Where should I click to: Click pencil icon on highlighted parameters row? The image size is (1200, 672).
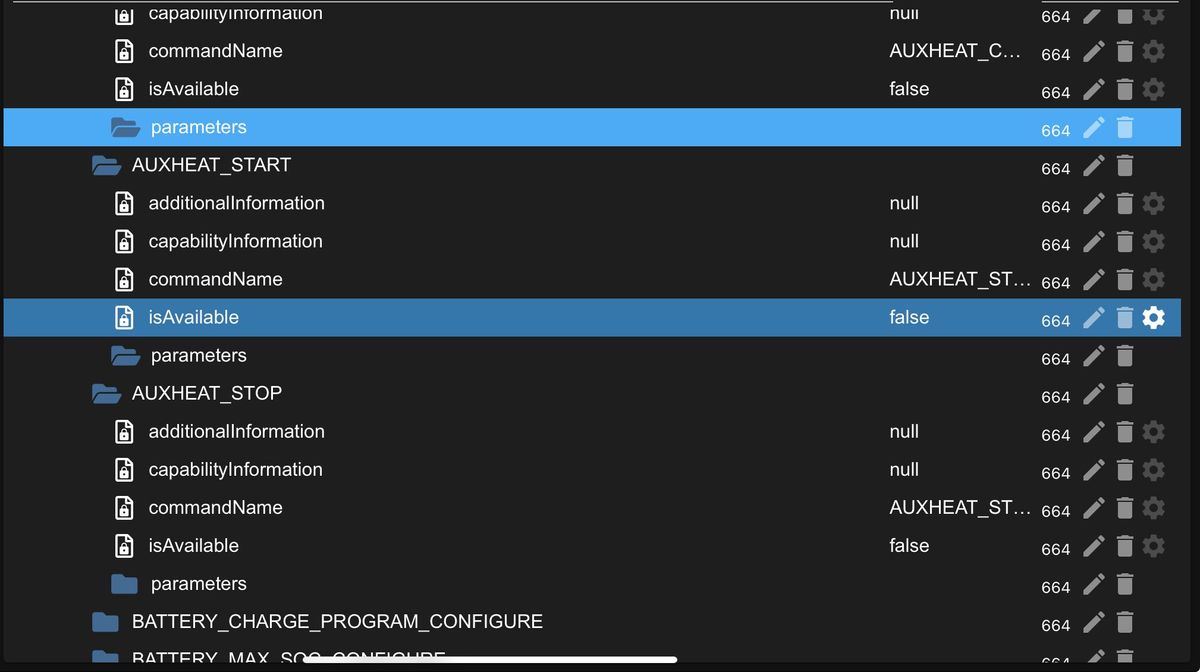click(1094, 127)
